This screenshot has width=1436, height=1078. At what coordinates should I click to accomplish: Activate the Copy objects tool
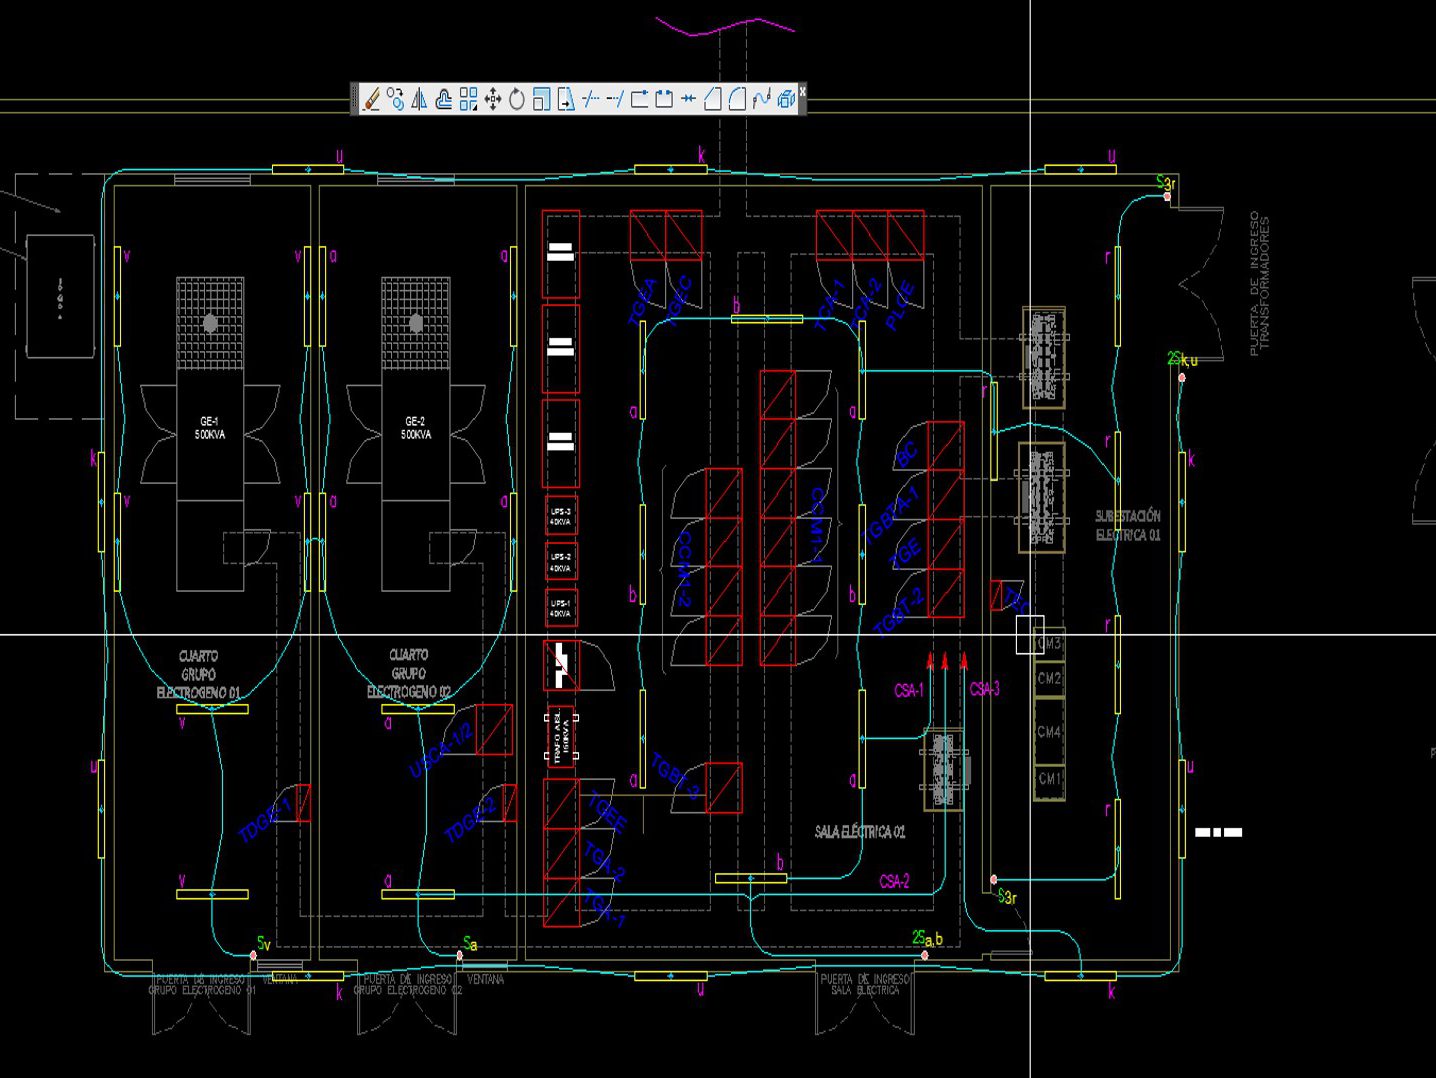point(396,99)
